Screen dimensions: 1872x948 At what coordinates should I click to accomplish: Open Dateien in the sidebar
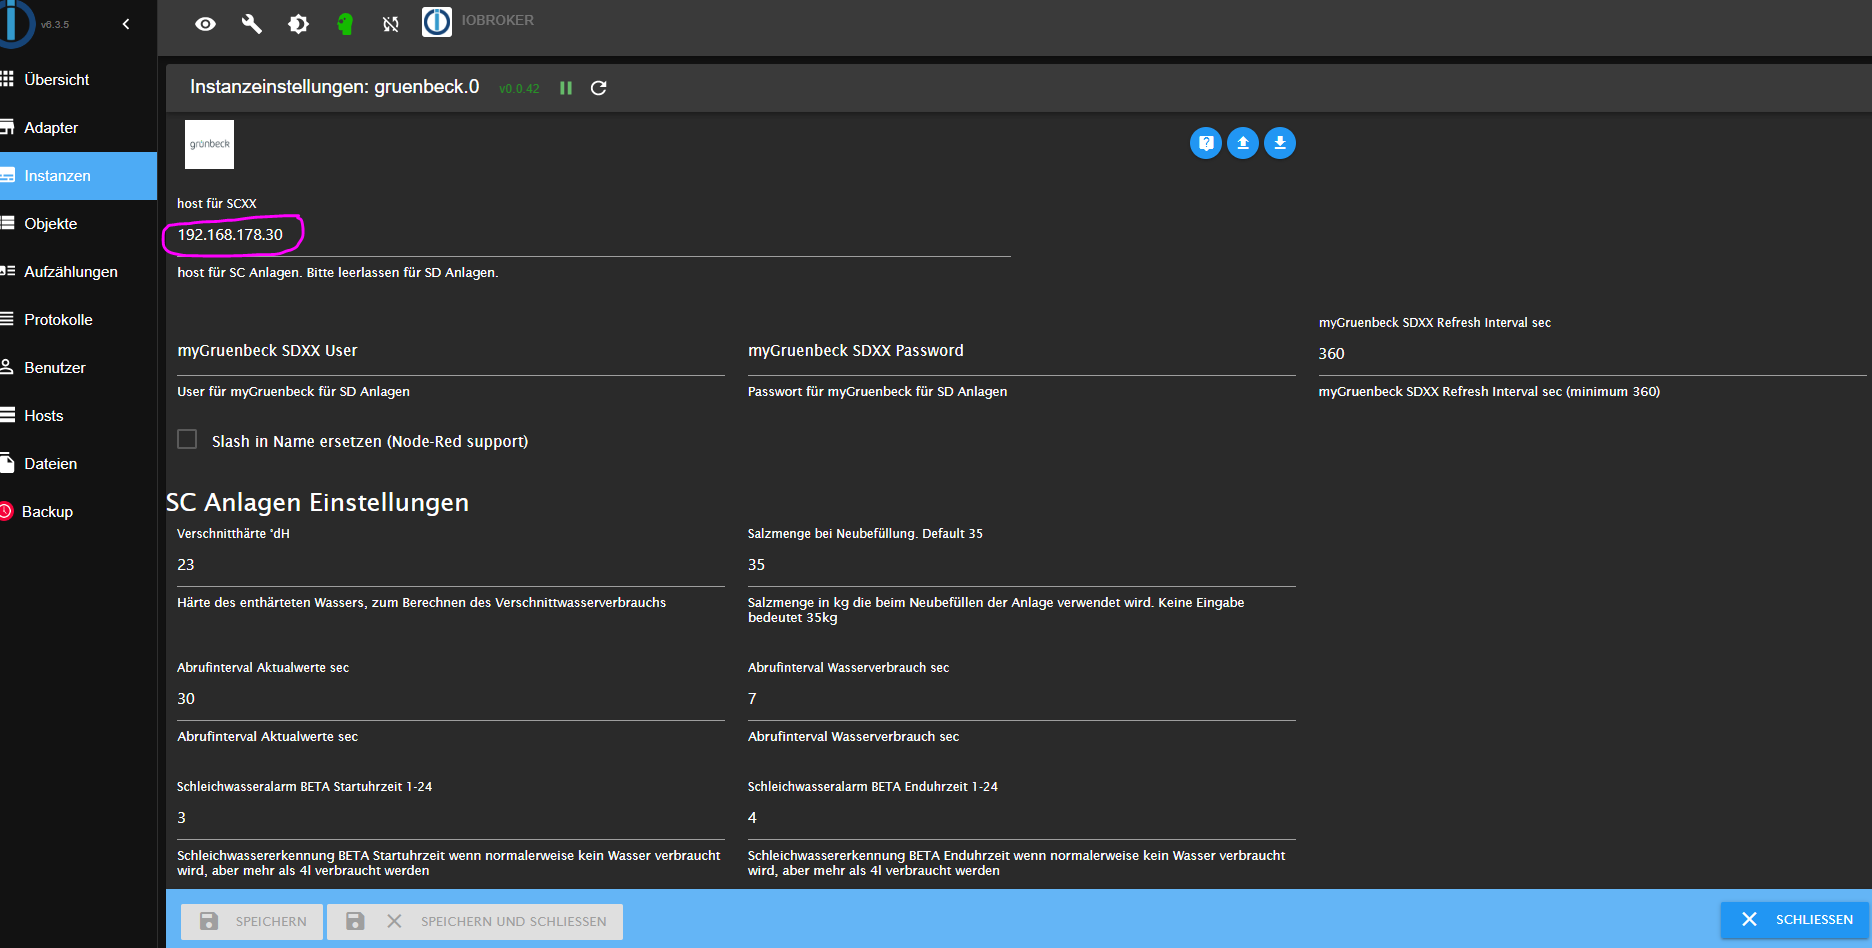click(x=78, y=464)
